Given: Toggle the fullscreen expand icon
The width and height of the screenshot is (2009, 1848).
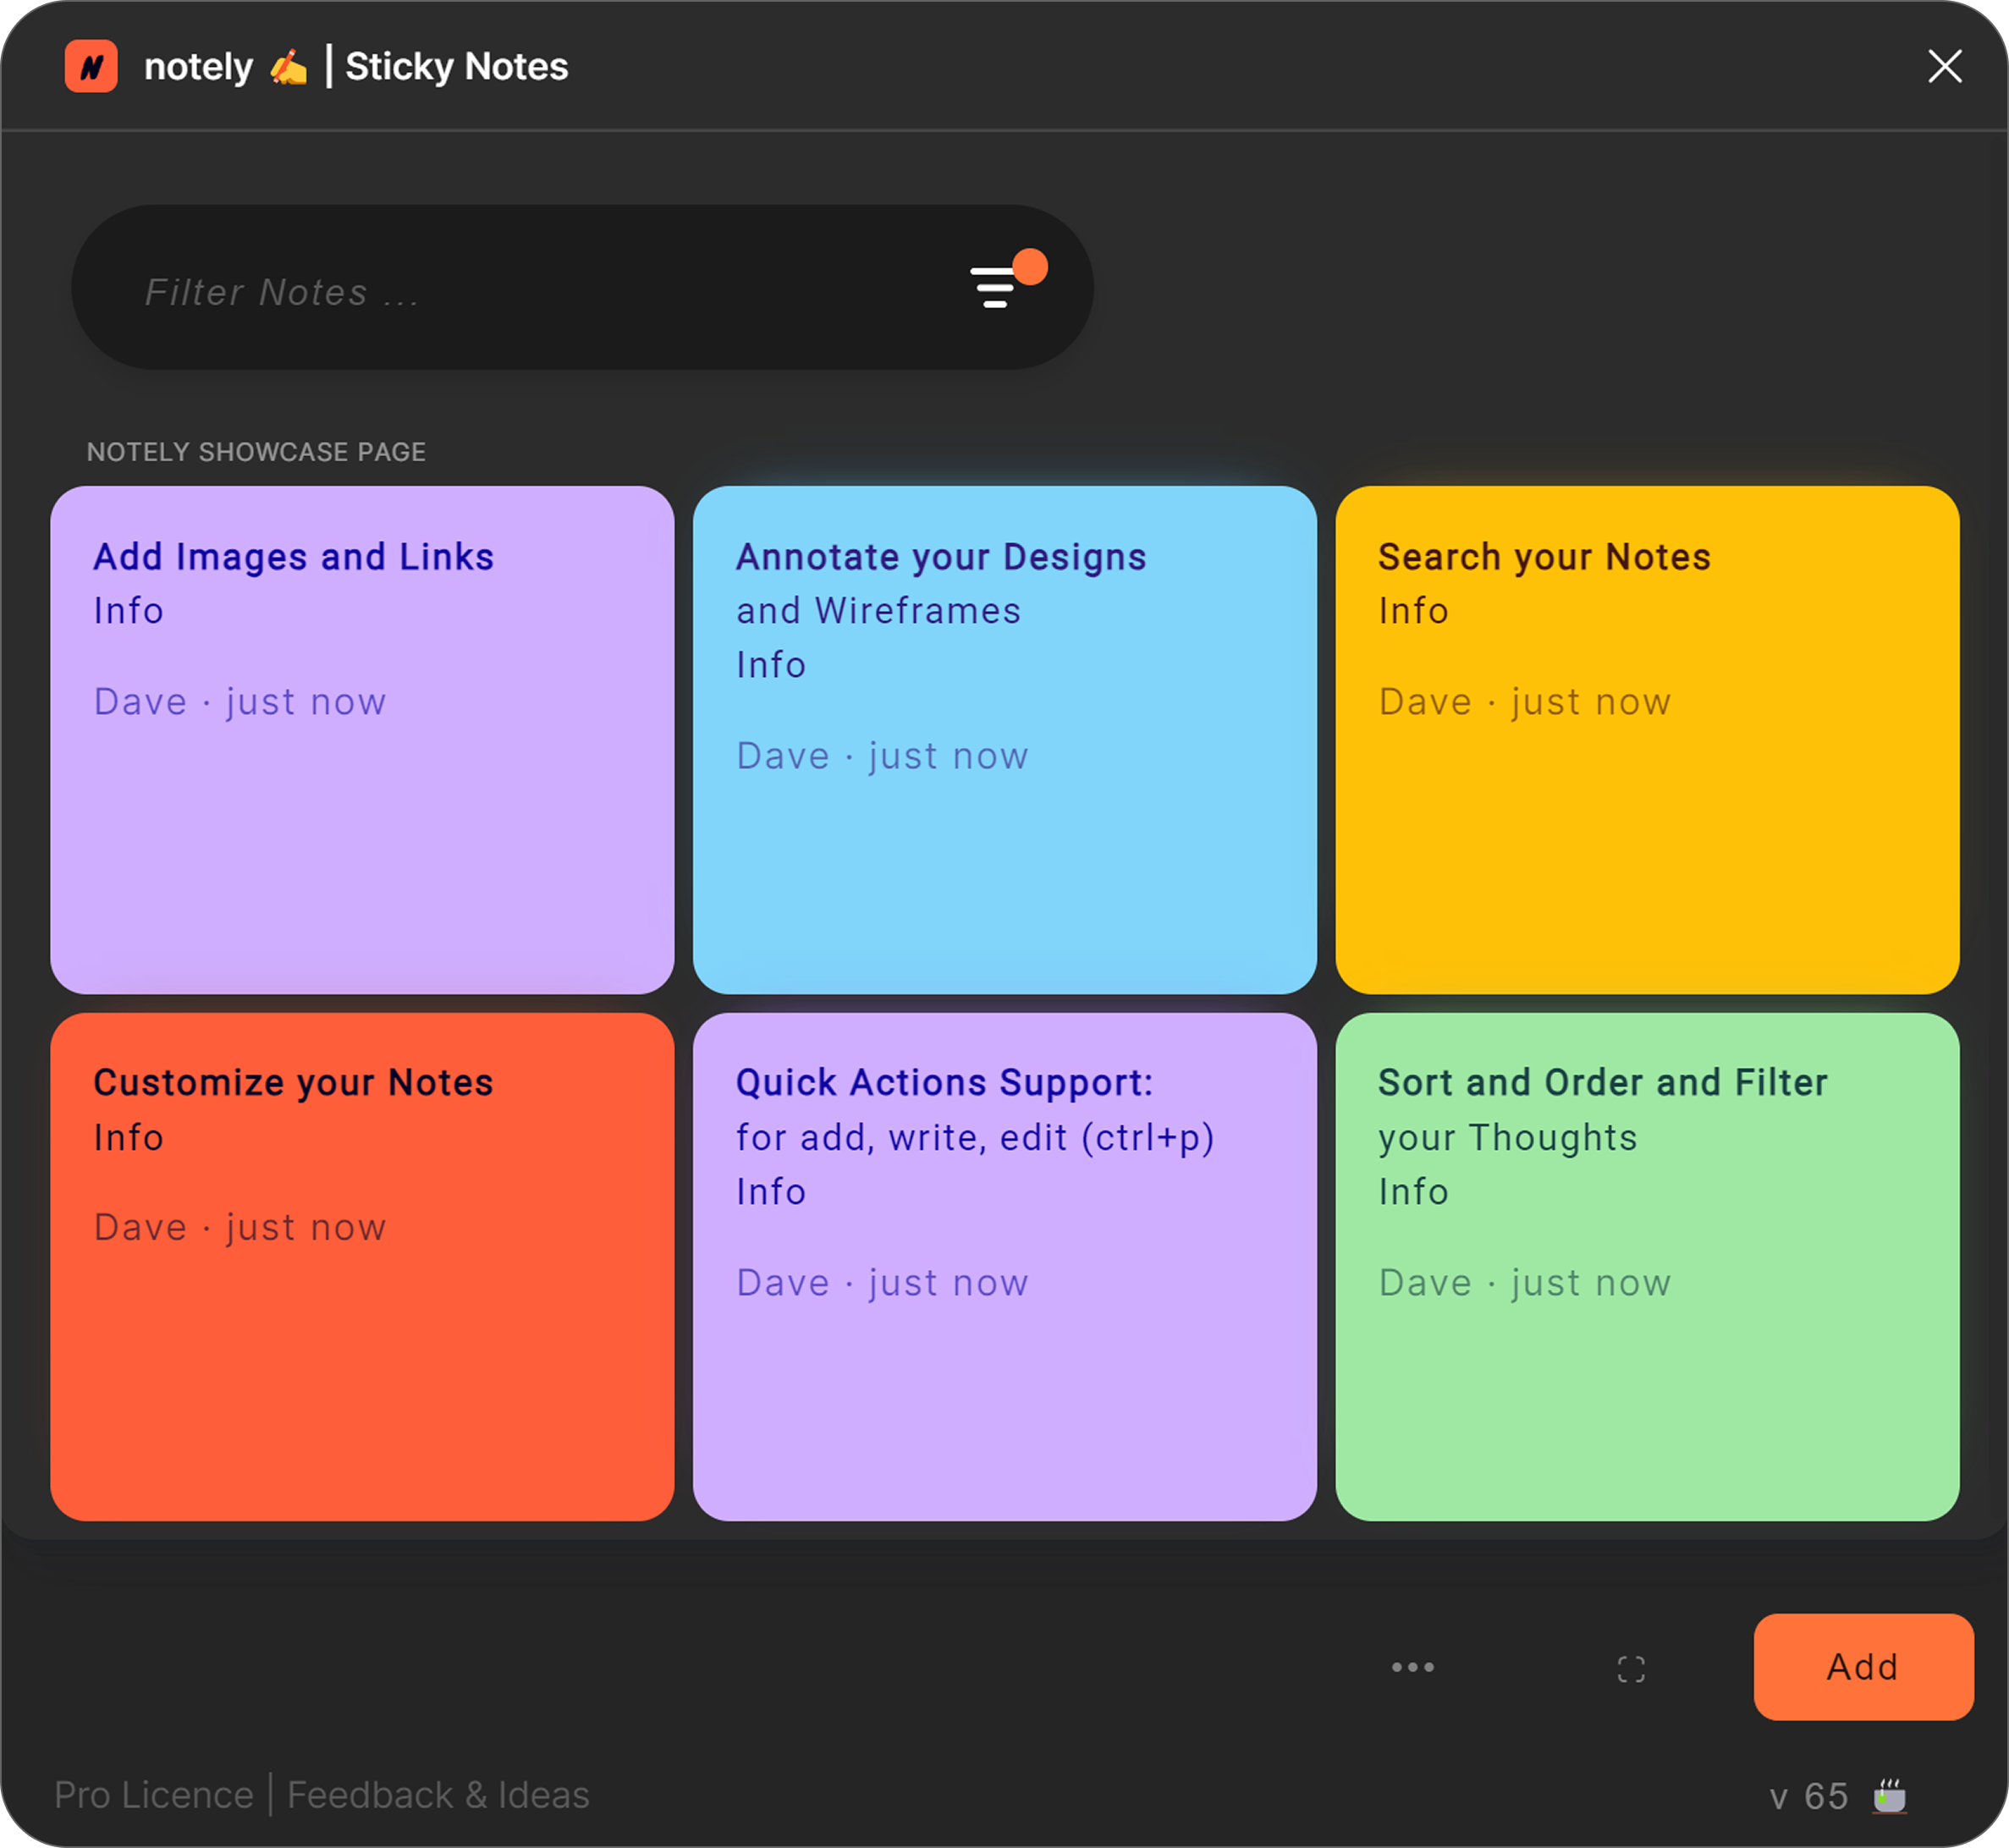Looking at the screenshot, I should click(1630, 1668).
